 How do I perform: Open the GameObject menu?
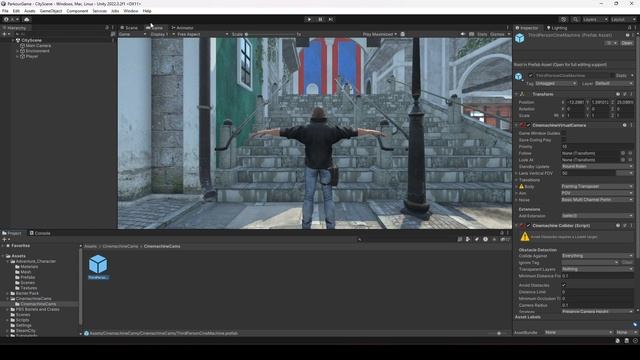(51, 11)
